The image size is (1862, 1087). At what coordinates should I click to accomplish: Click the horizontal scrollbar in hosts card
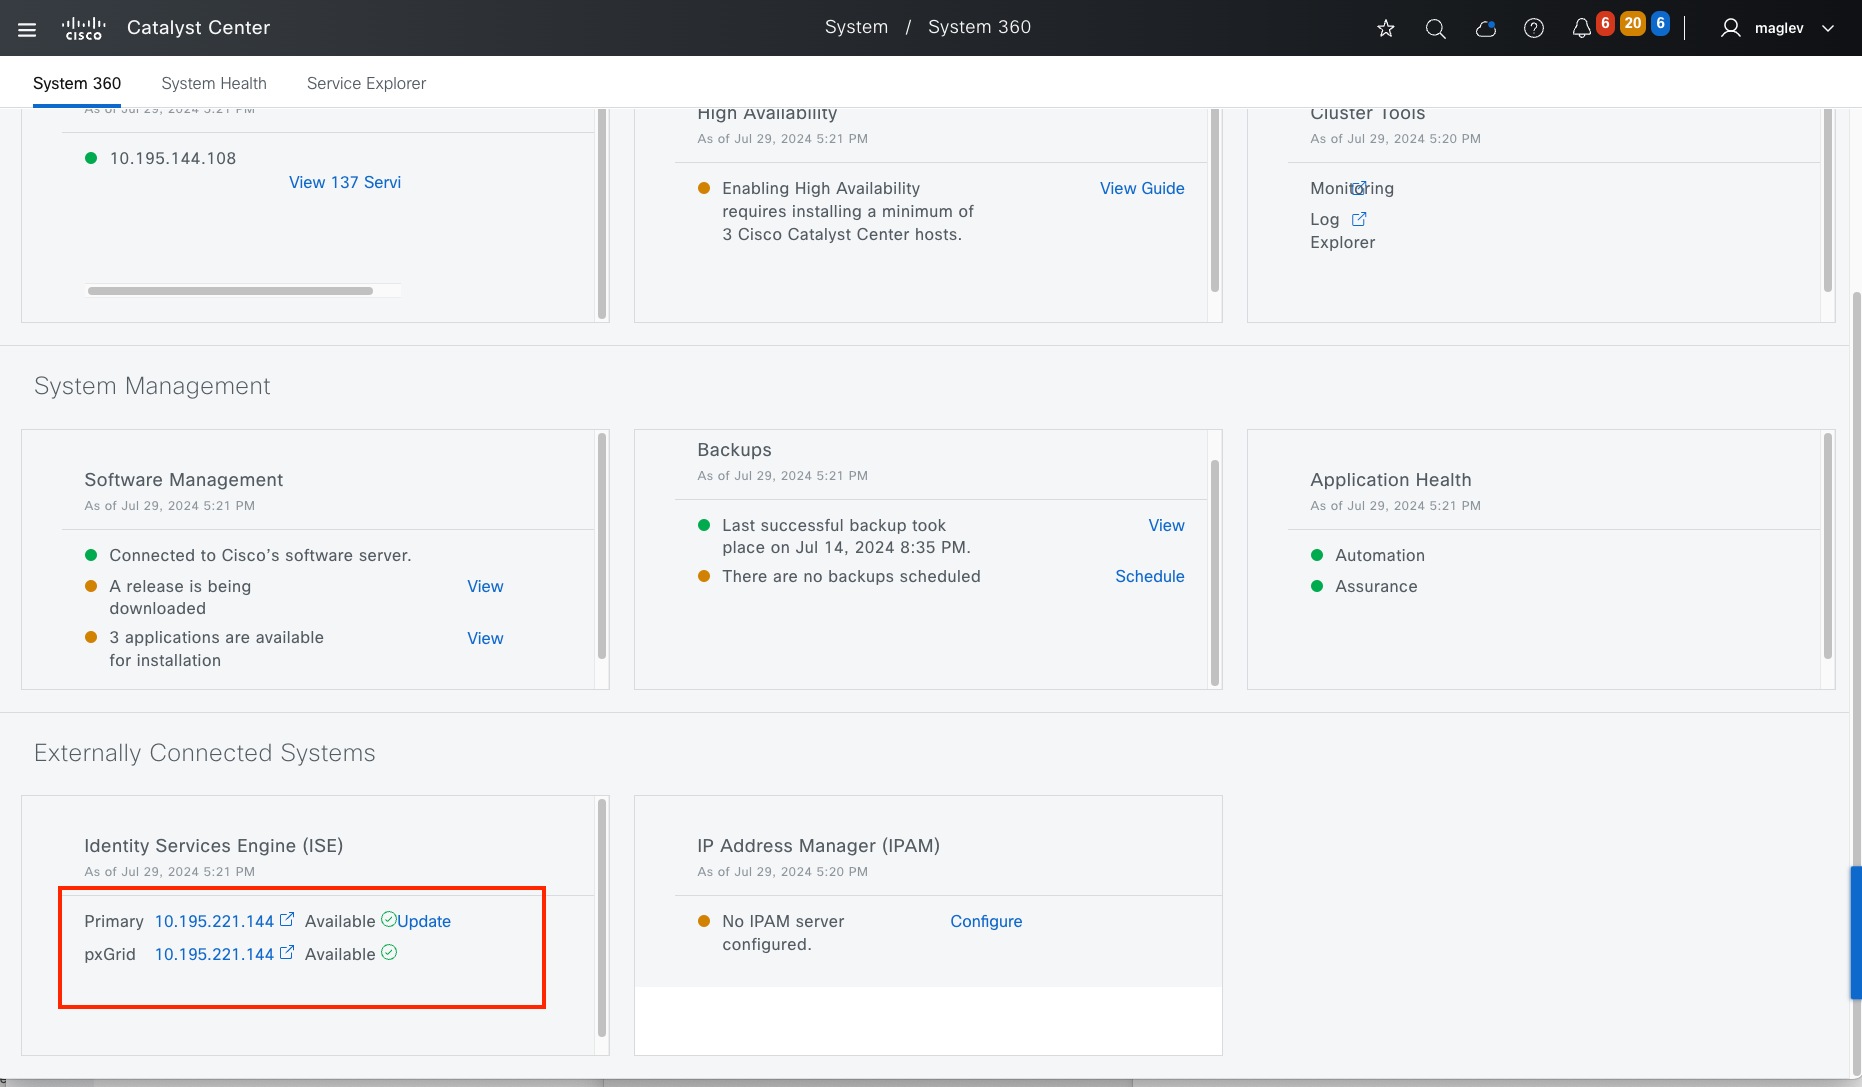pyautogui.click(x=230, y=291)
